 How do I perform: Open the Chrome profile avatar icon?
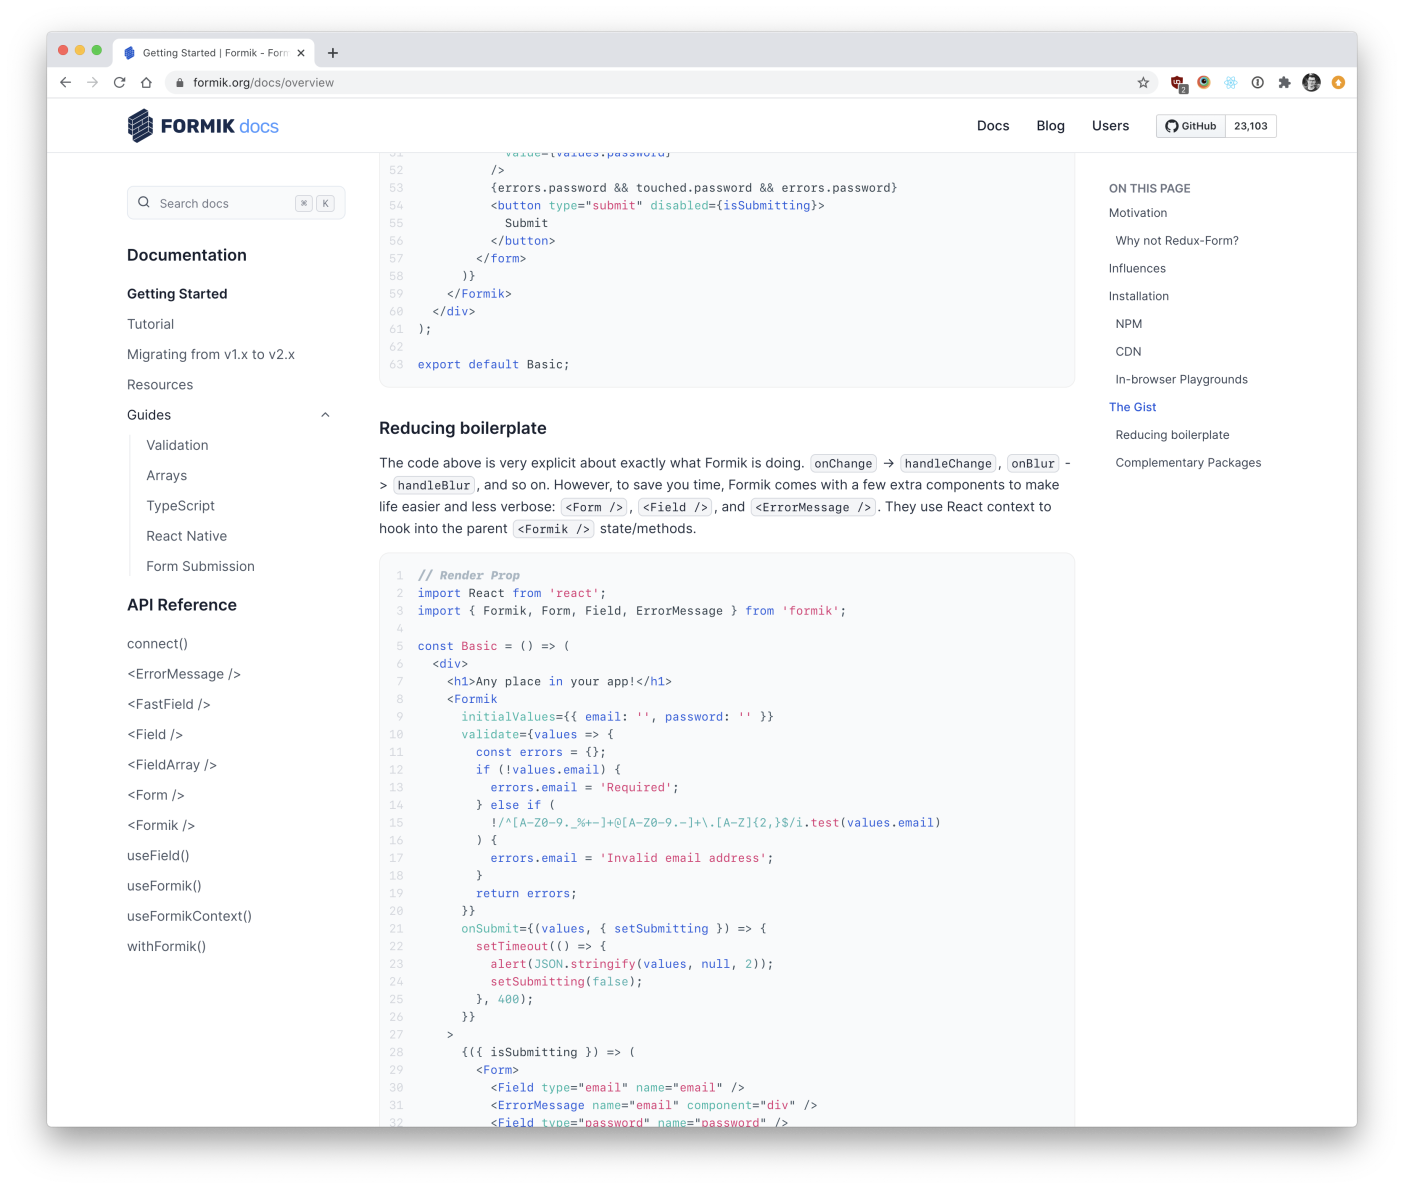(x=1311, y=82)
